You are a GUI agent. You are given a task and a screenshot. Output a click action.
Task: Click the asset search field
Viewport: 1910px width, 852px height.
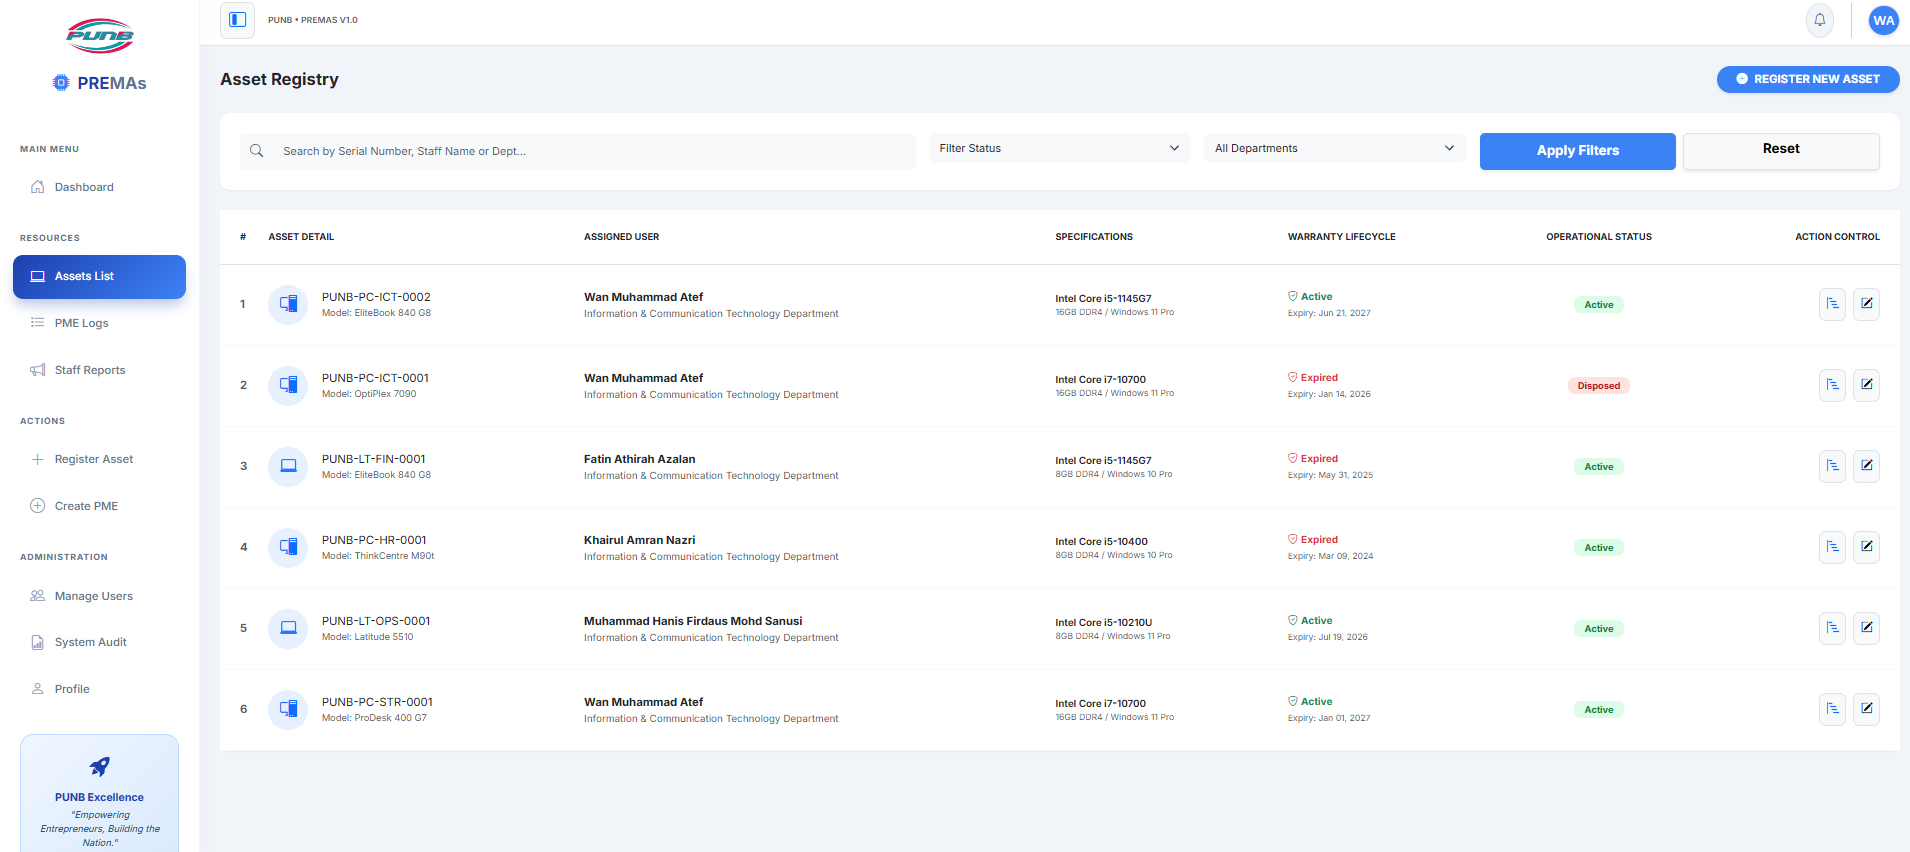click(577, 151)
